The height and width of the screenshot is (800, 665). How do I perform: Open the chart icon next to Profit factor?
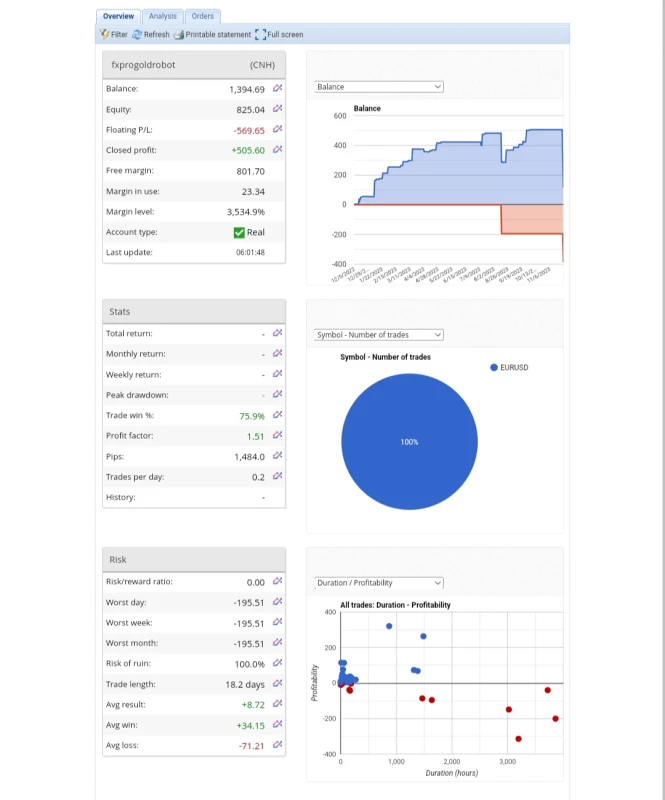tap(277, 436)
